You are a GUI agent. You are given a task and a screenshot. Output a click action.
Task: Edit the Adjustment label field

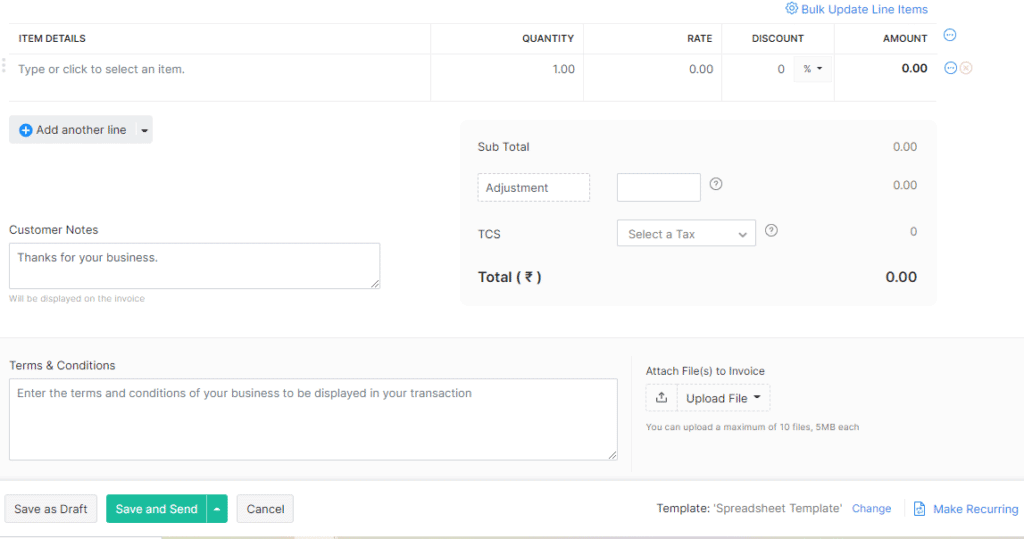(534, 188)
